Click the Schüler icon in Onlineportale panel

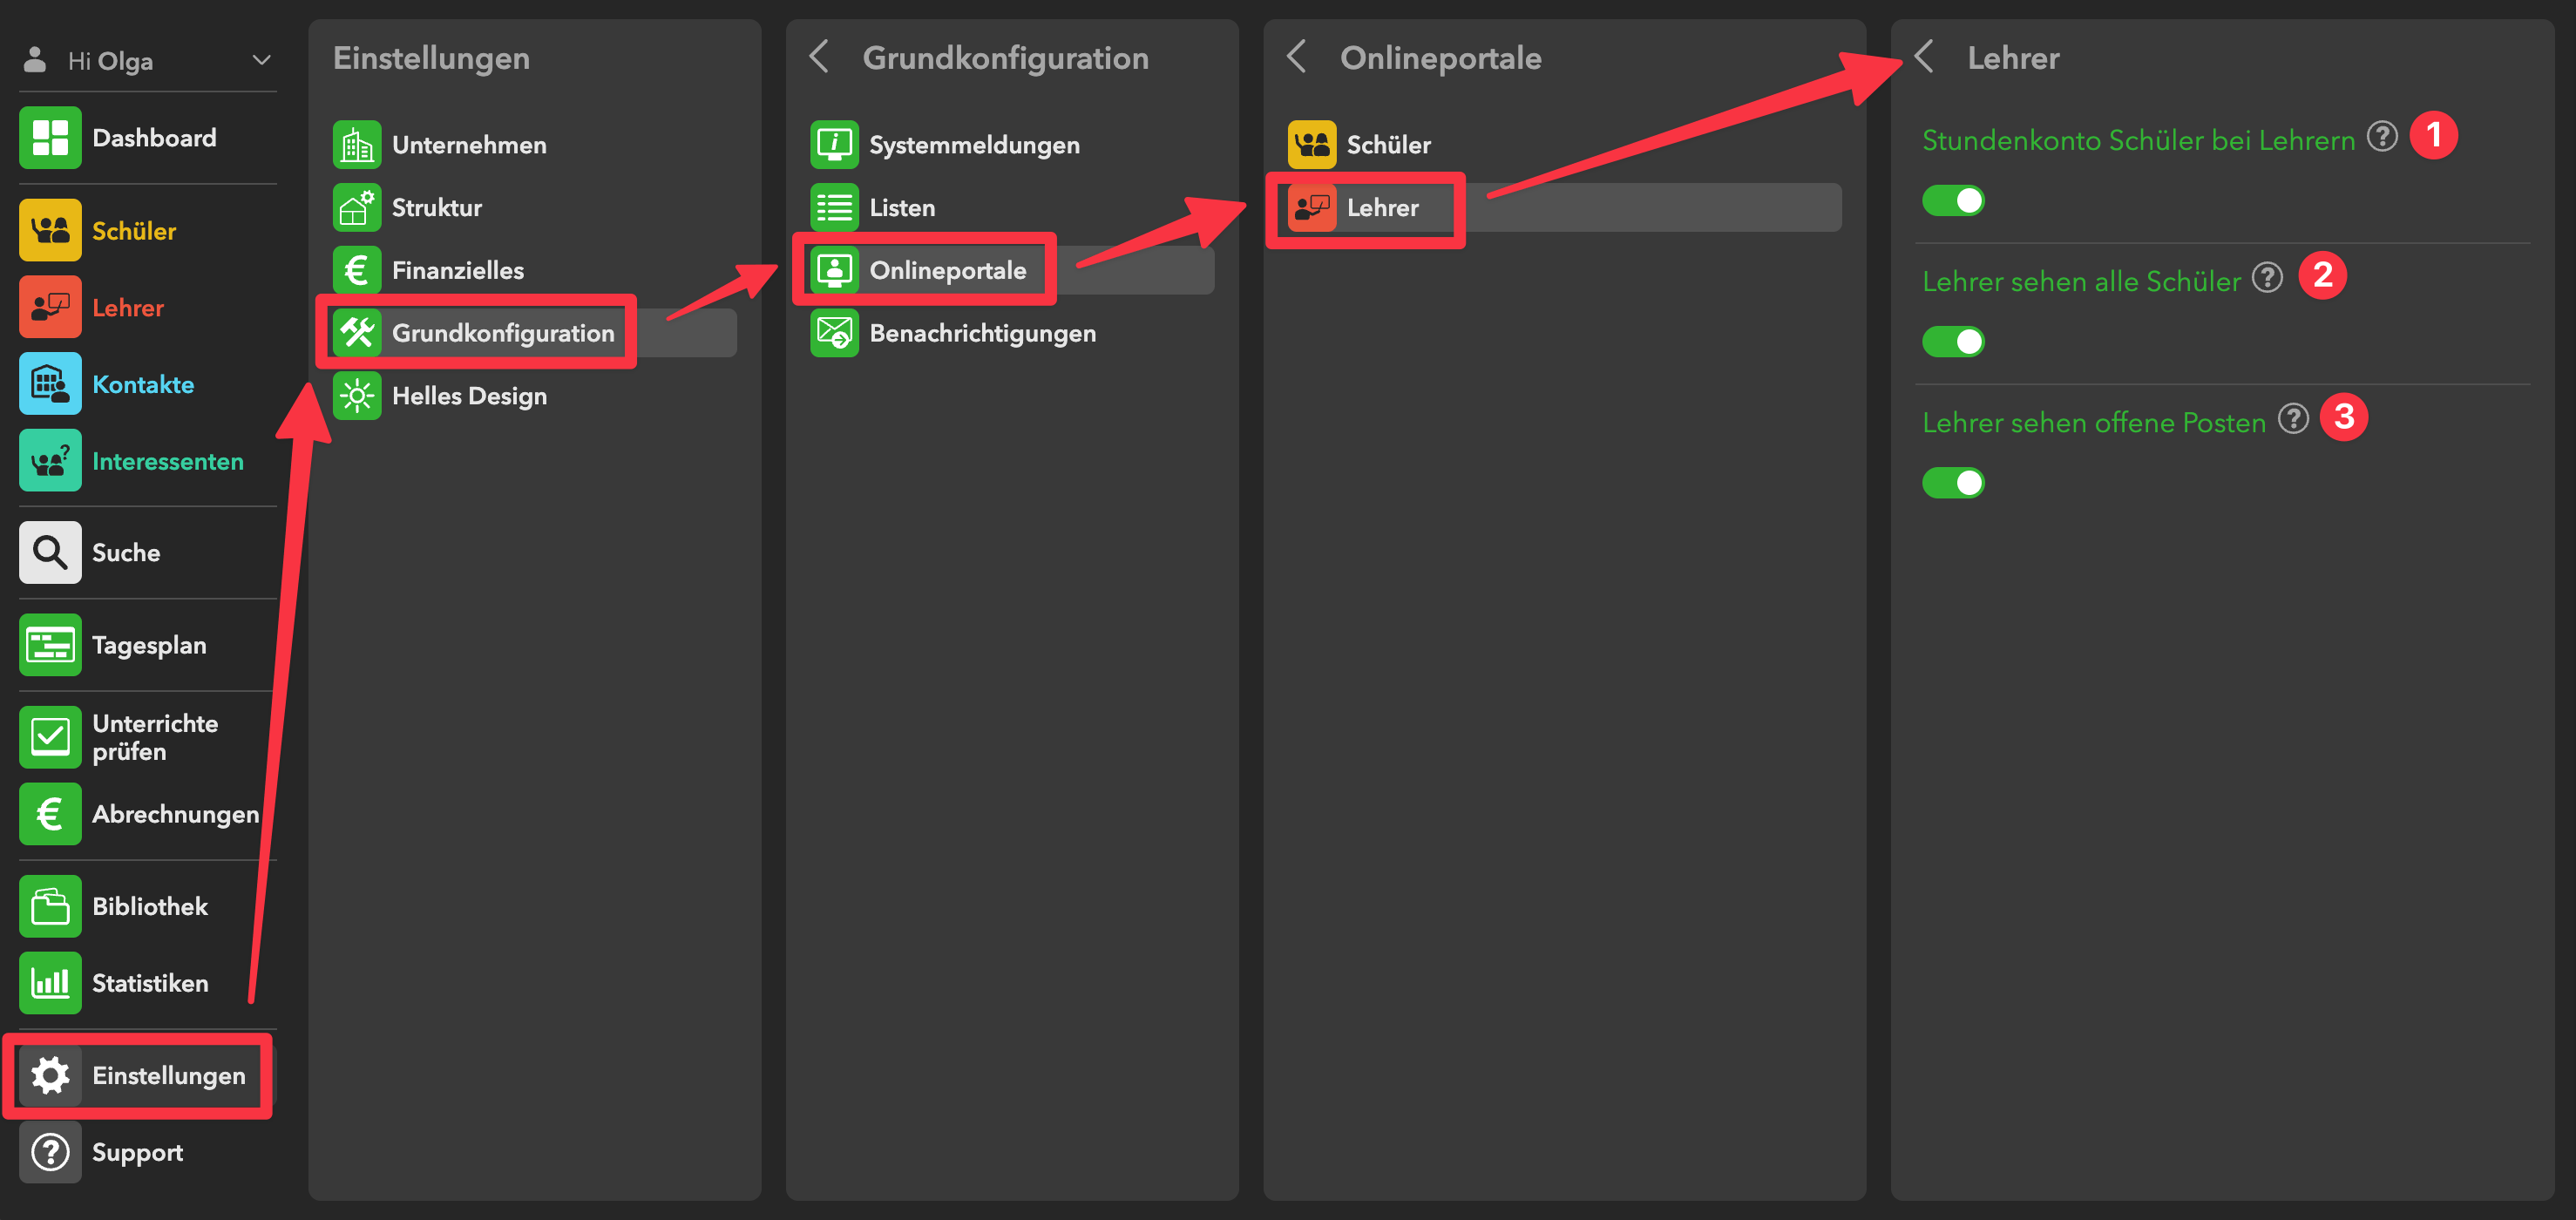click(x=1312, y=145)
